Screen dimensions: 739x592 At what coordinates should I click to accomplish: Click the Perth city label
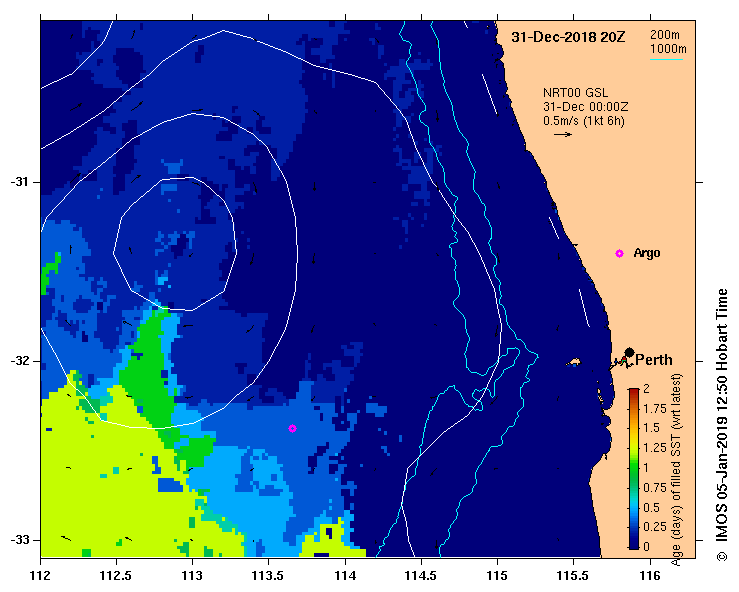click(654, 360)
